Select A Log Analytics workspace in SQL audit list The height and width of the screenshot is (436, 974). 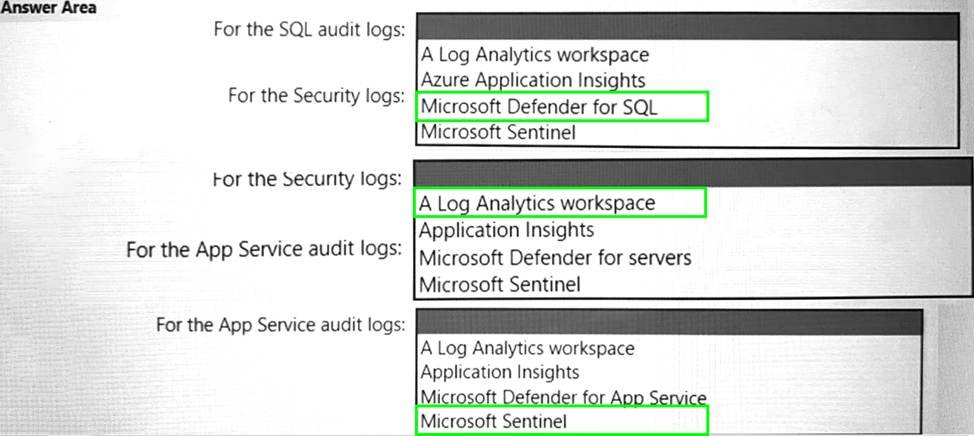coord(535,55)
